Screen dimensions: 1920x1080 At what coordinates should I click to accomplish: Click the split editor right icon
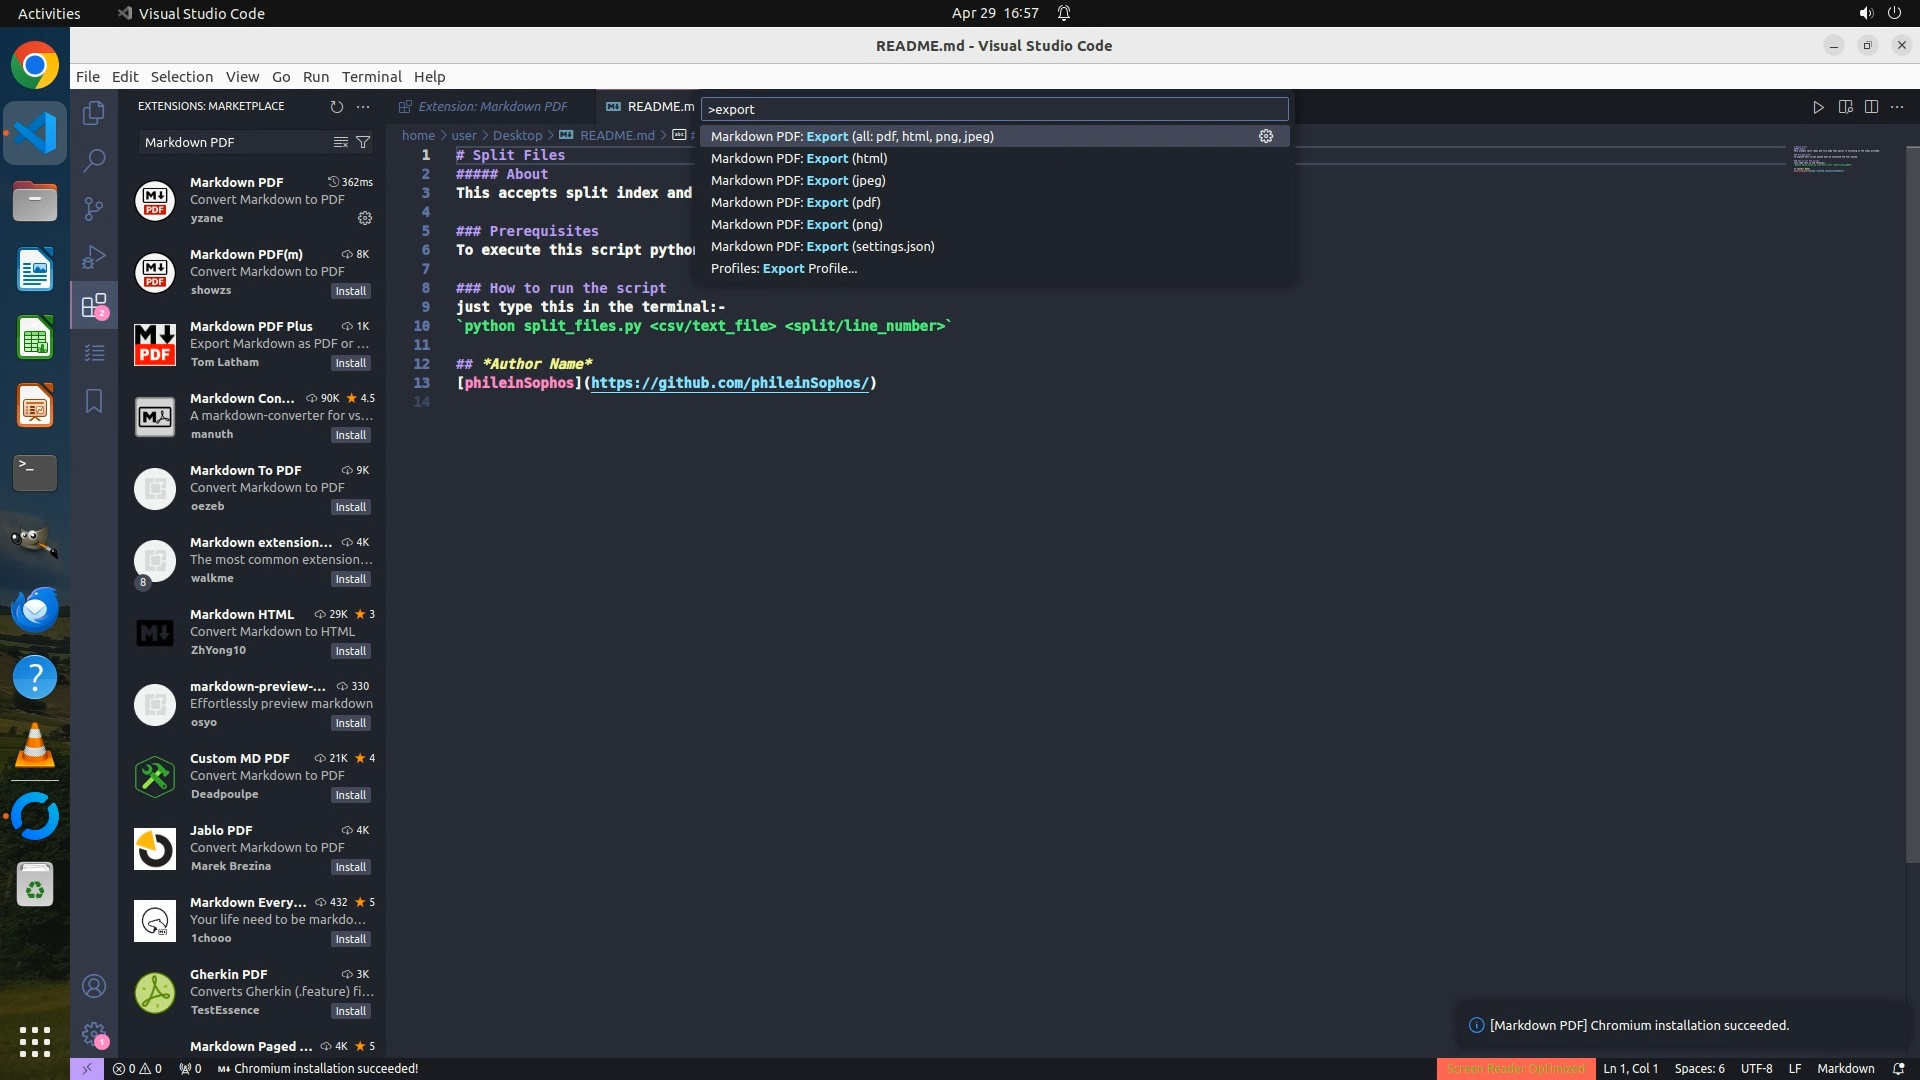click(1871, 107)
